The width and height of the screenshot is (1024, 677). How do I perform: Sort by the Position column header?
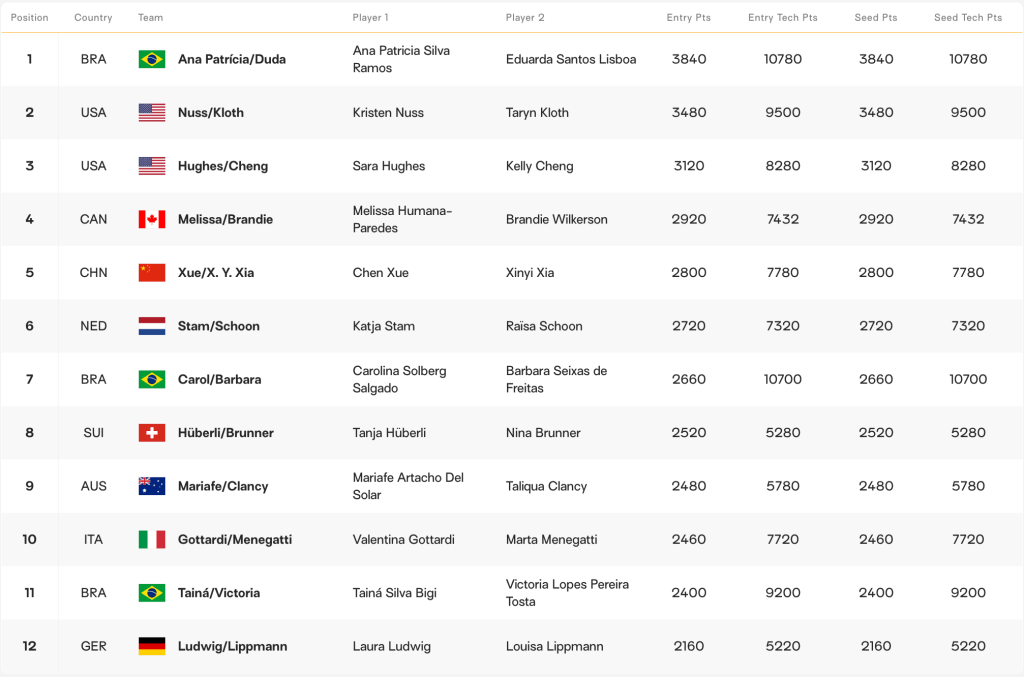pos(30,18)
